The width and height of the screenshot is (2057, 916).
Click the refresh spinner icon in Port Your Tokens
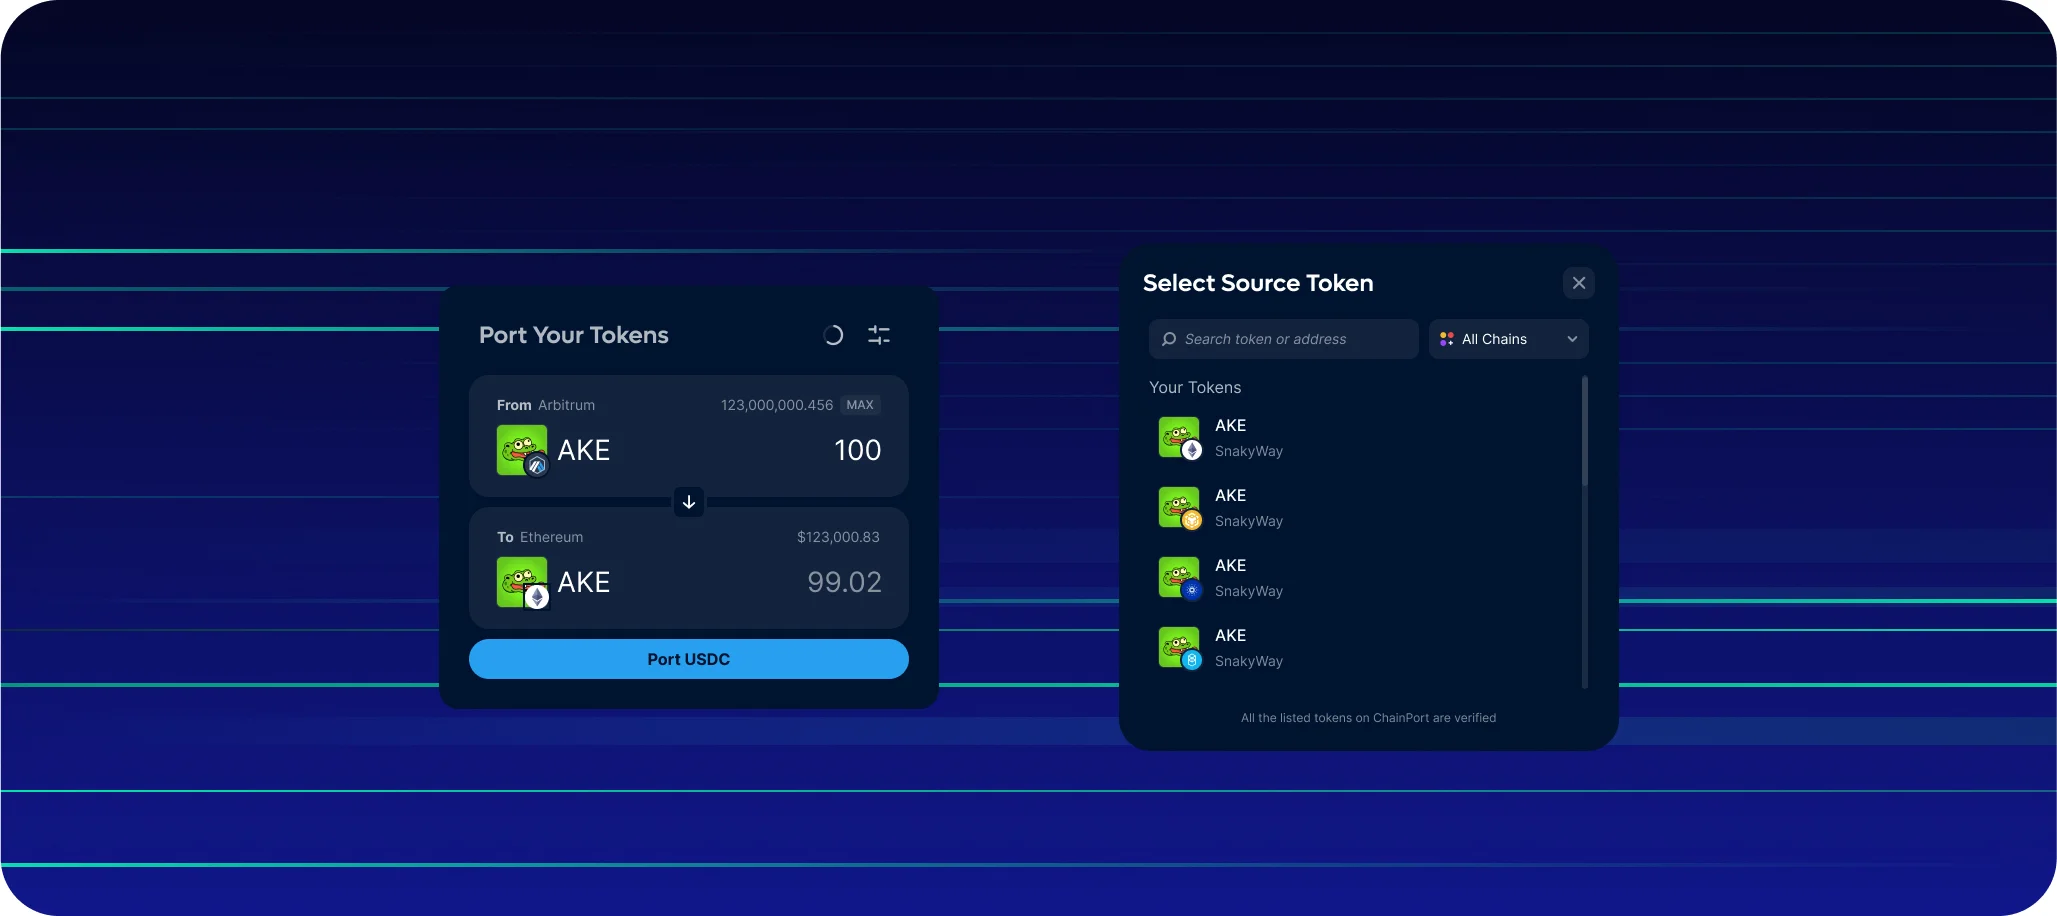[833, 336]
